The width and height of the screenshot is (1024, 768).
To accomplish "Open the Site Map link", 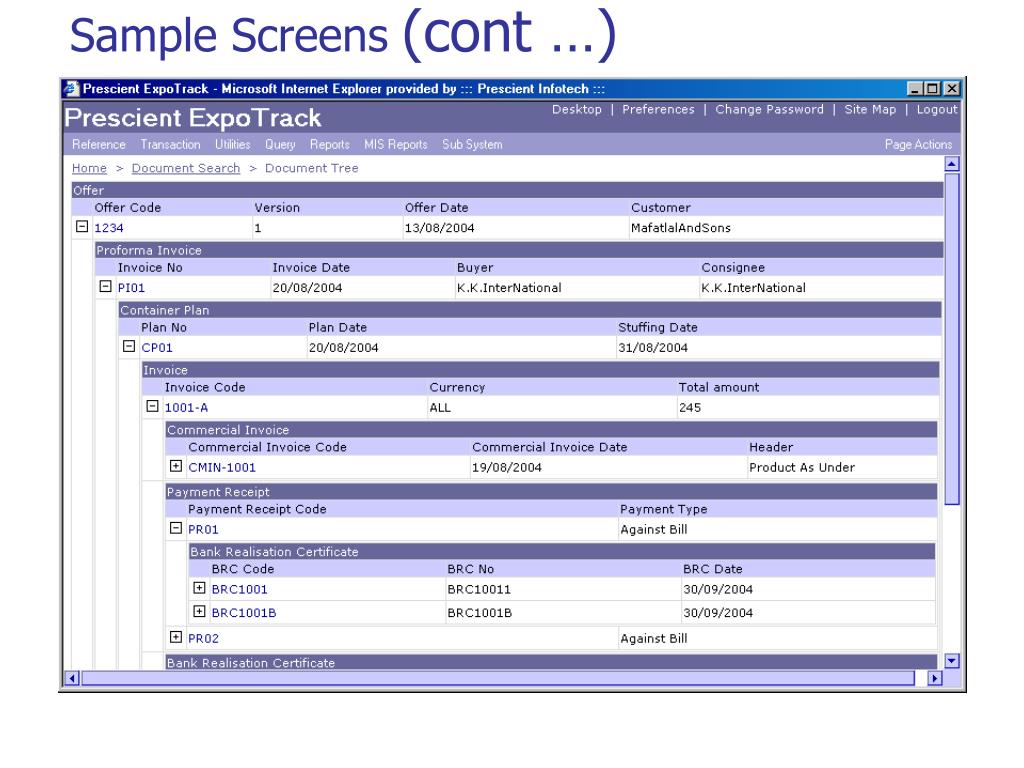I will click(870, 110).
